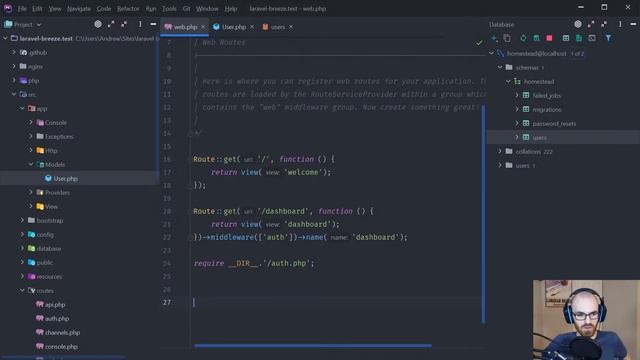
Task: Add new data source plus icon
Action: point(494,38)
